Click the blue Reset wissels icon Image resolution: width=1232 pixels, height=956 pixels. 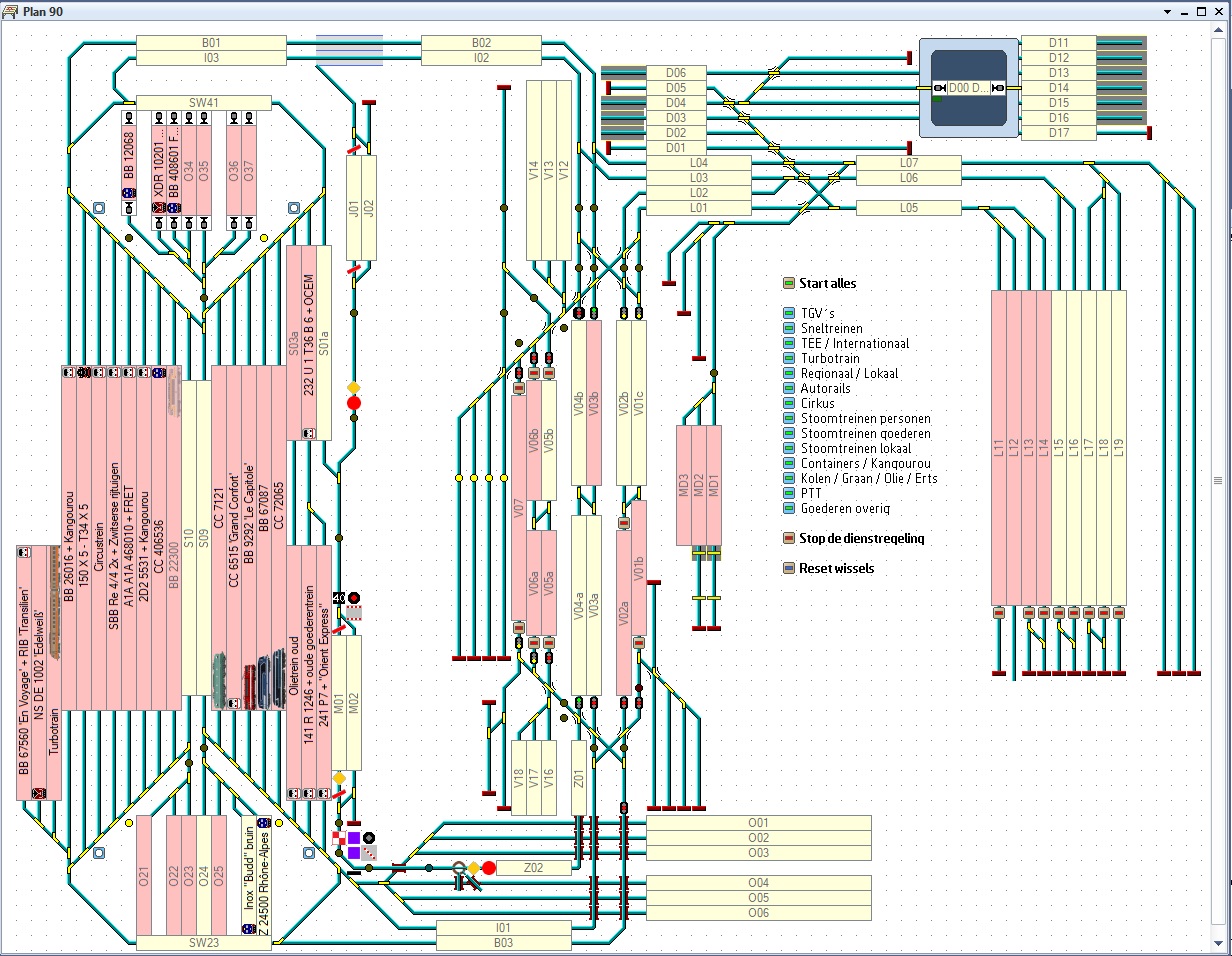coord(788,568)
